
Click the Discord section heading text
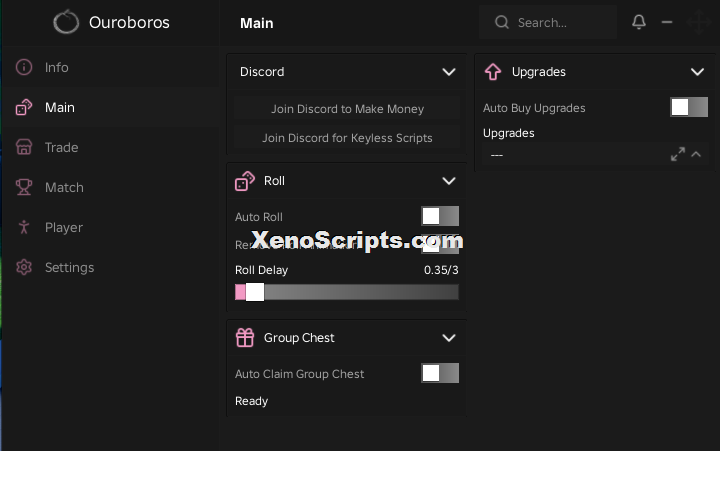[x=262, y=72]
